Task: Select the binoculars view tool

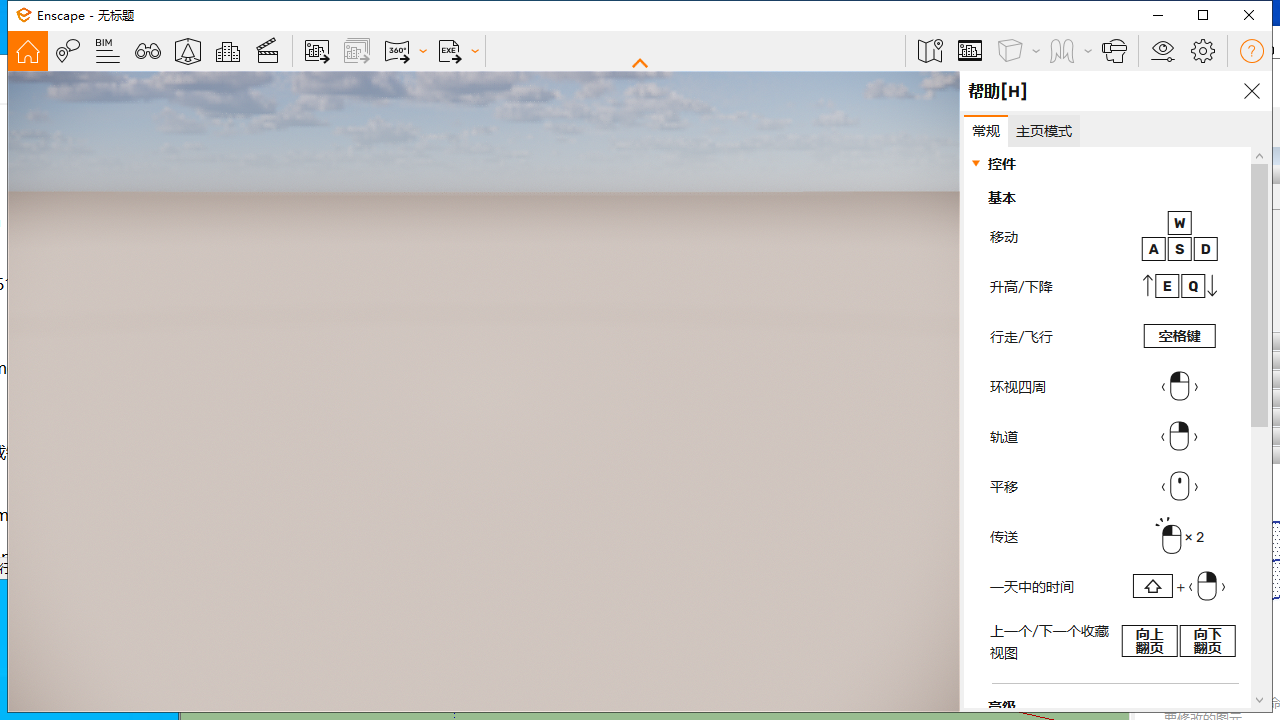Action: (147, 51)
